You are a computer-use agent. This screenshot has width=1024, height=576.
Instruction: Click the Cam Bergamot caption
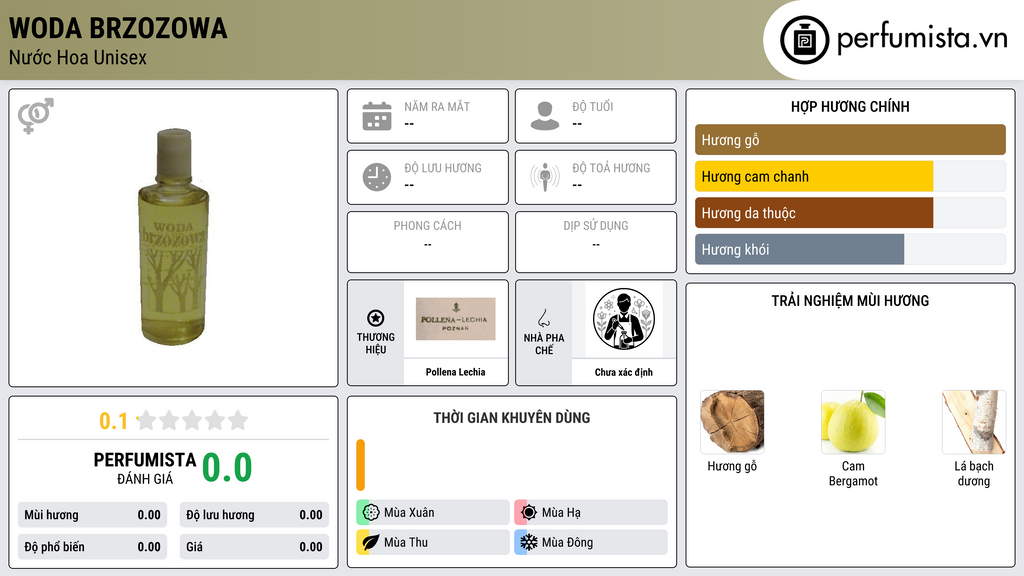tap(853, 473)
